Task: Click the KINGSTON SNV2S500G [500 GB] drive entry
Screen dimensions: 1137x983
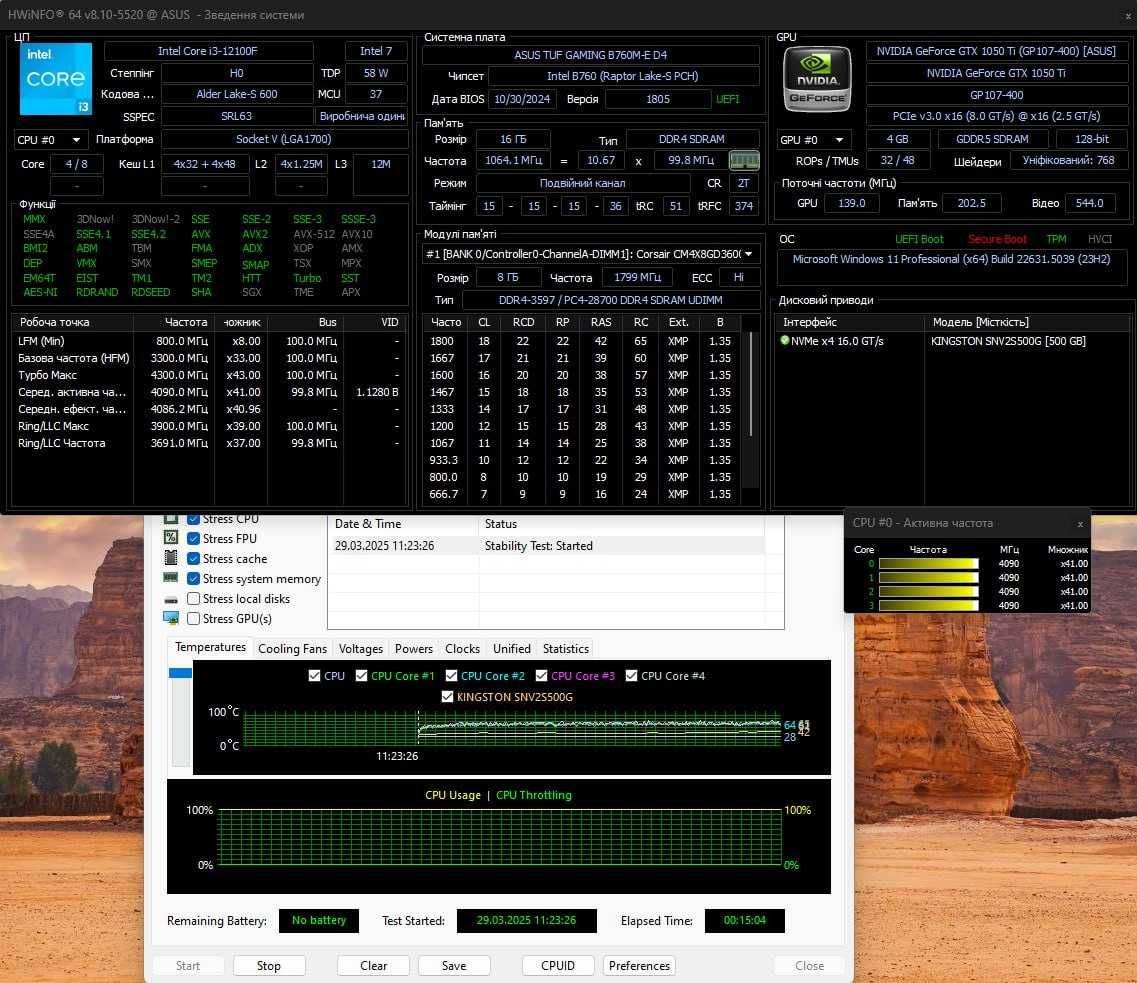Action: click(x=1008, y=341)
